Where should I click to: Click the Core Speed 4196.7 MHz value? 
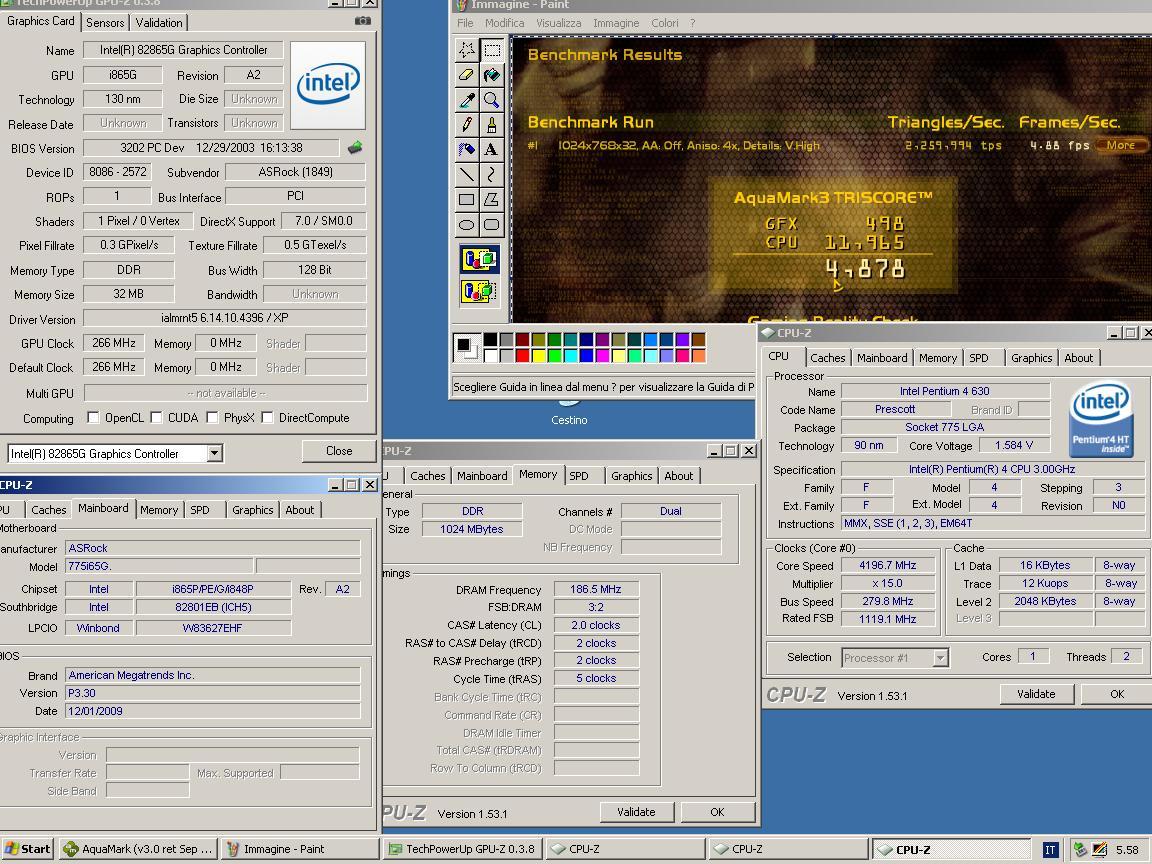[888, 565]
